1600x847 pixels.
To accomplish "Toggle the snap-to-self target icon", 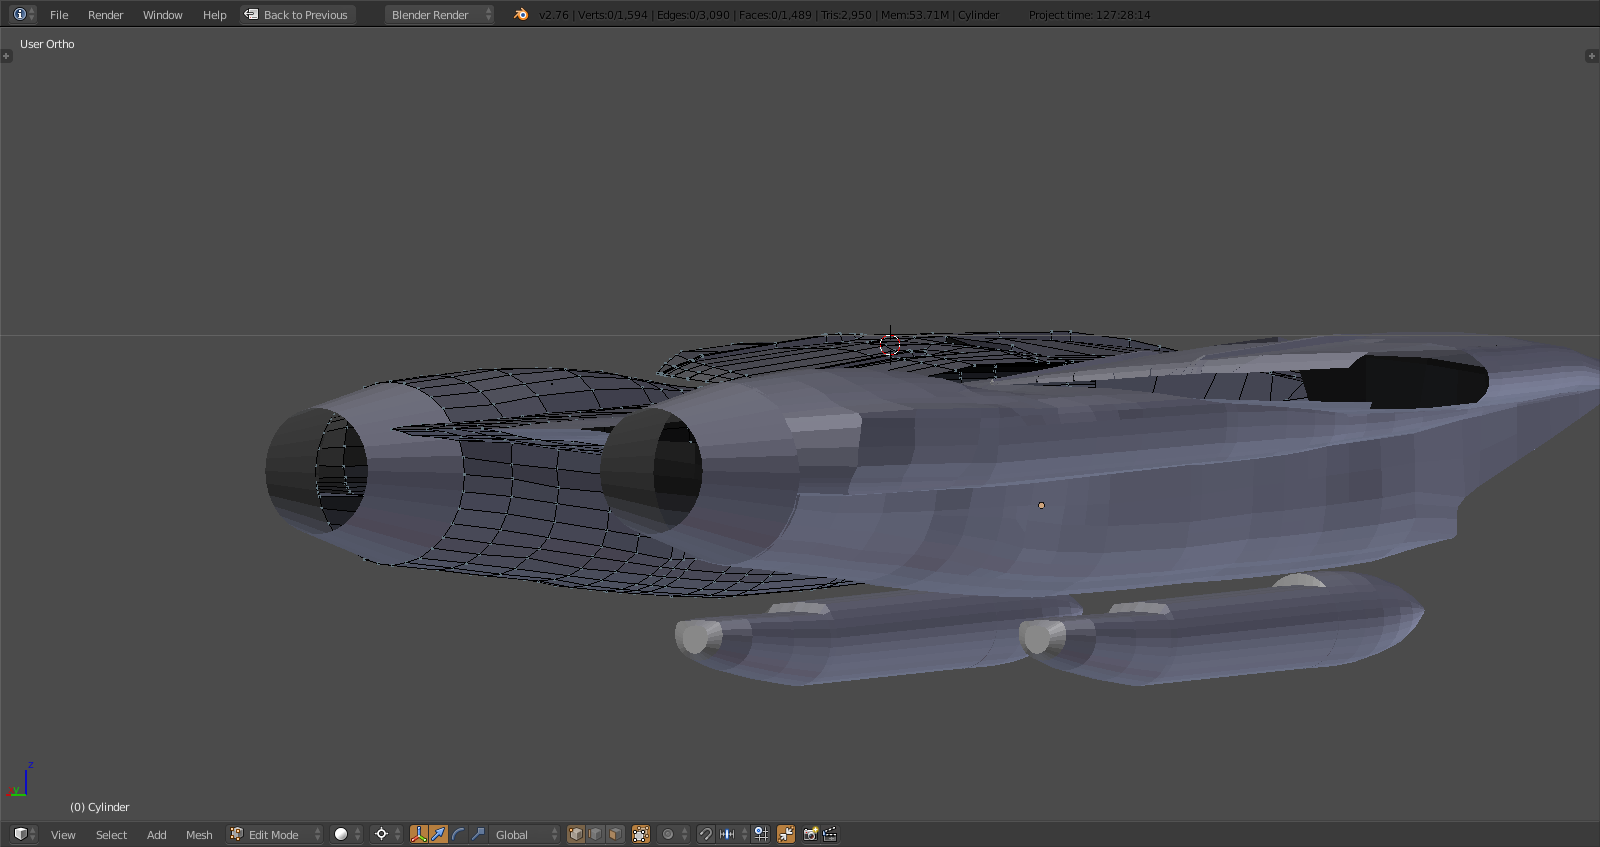I will click(761, 834).
